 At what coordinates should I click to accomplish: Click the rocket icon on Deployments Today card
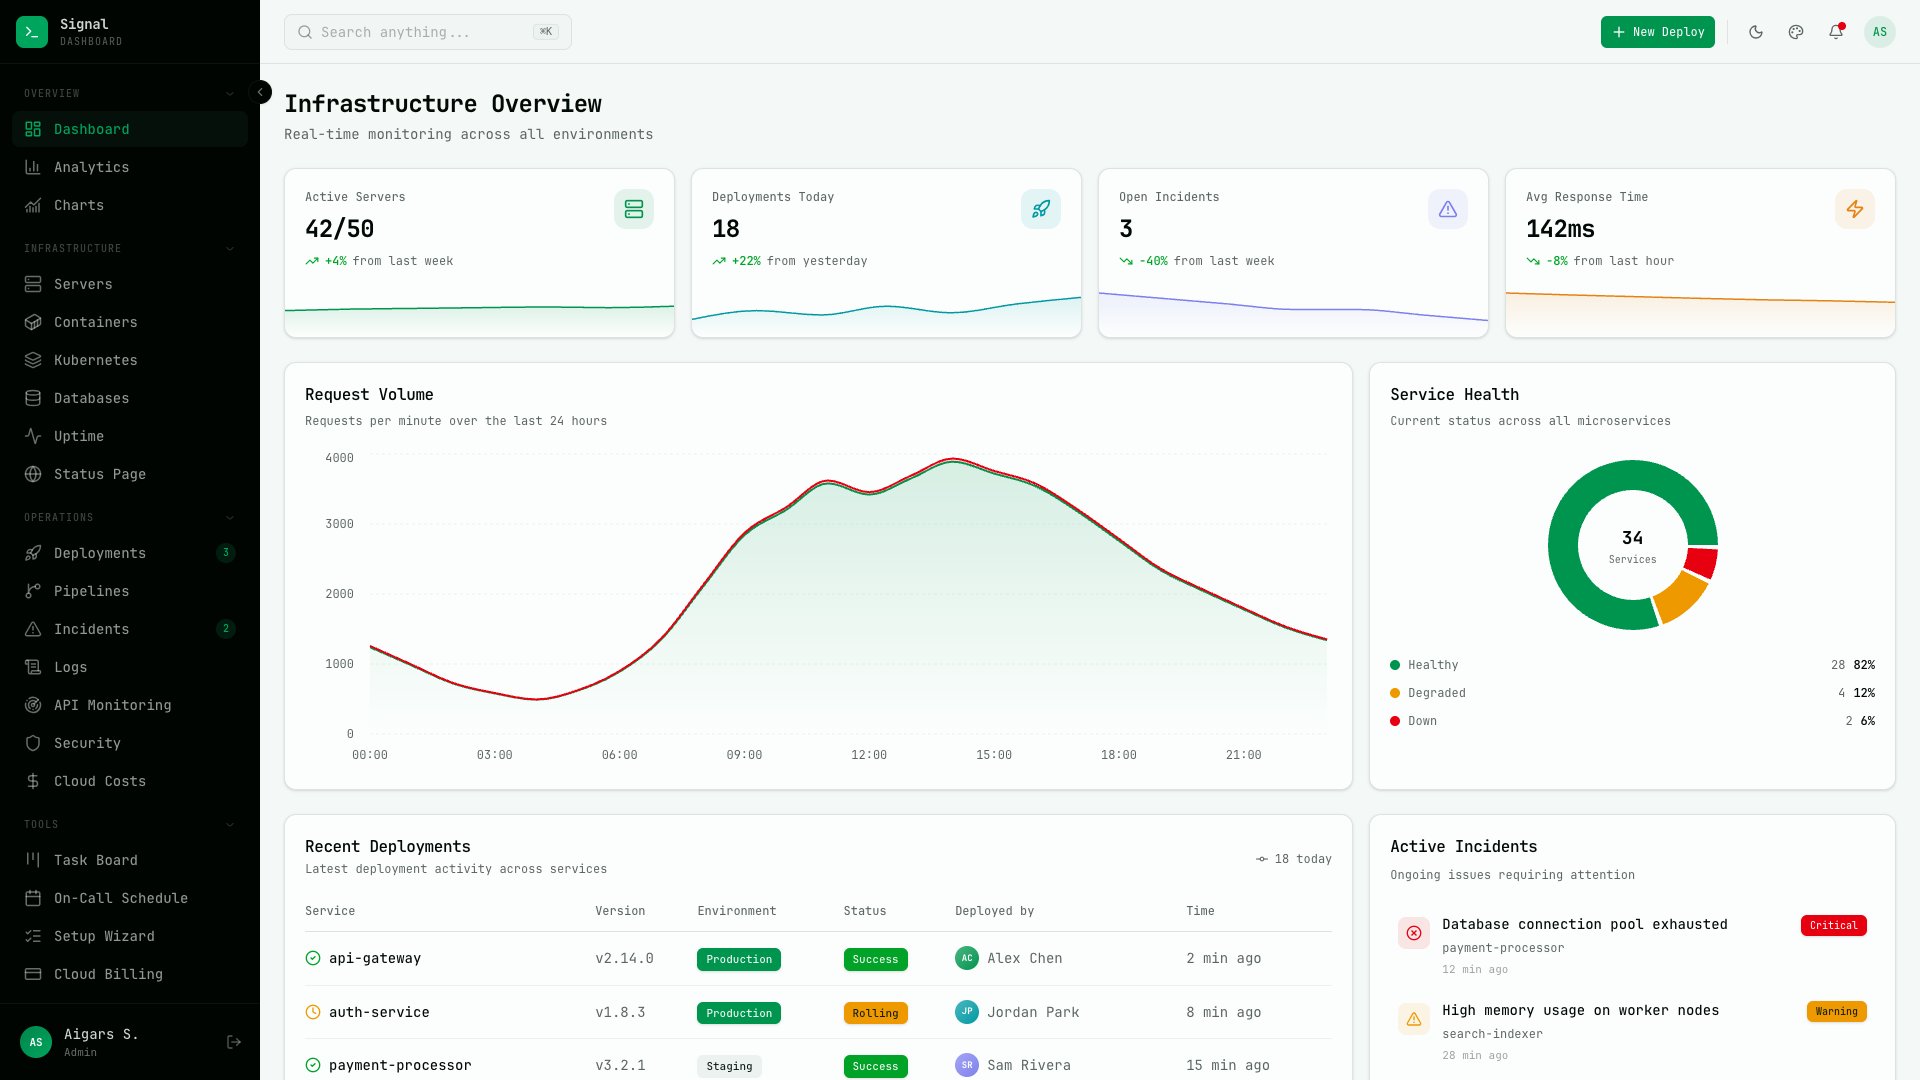[x=1040, y=209]
